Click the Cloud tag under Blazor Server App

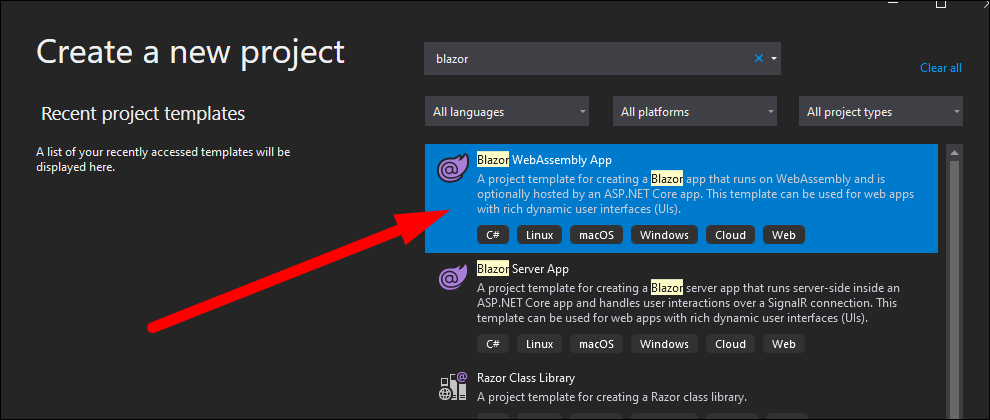tap(731, 344)
